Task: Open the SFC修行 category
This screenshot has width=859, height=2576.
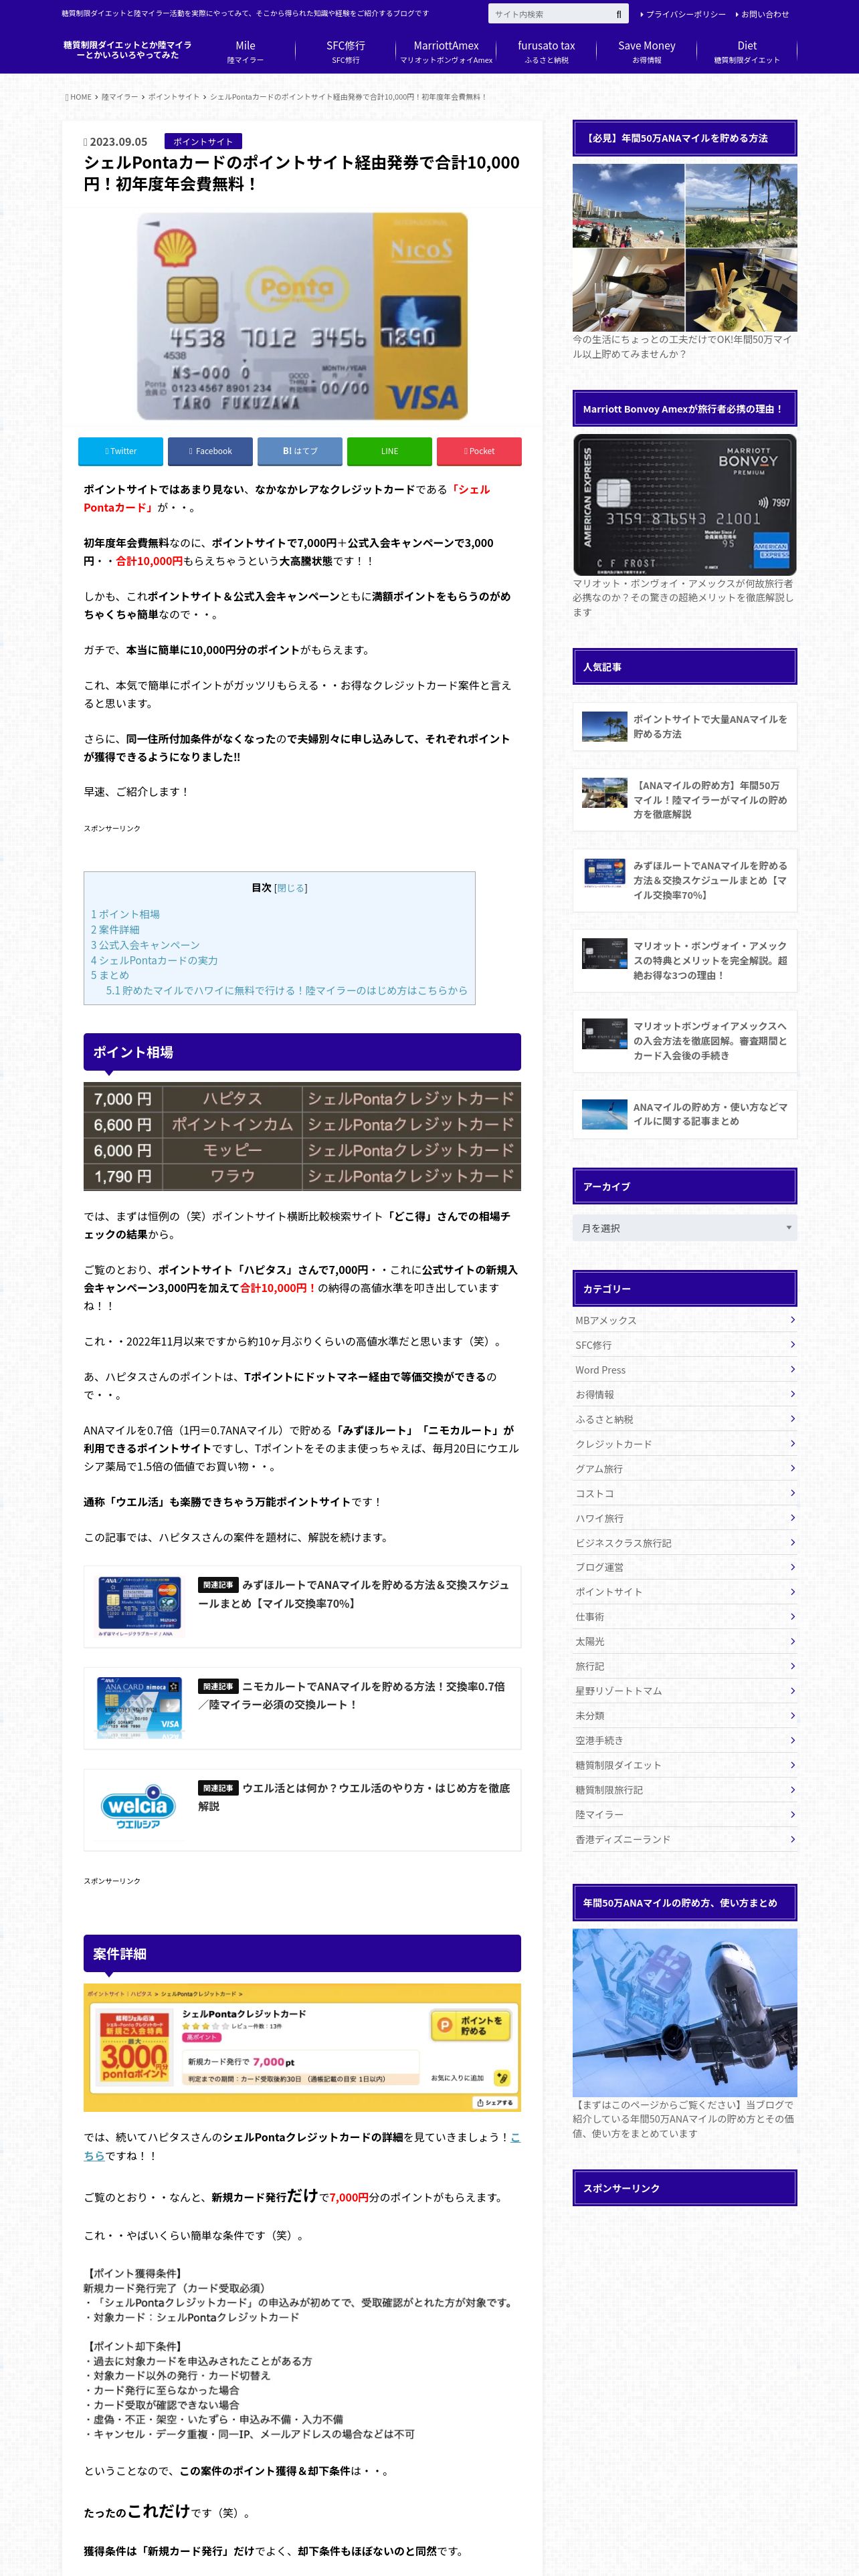Action: (x=685, y=1345)
